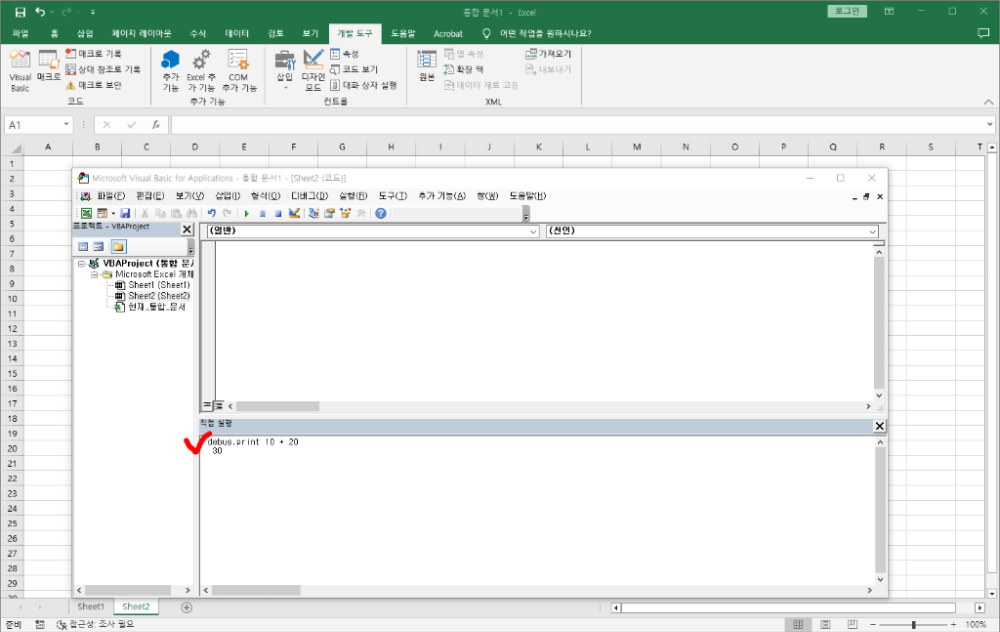Save the project in VBA toolbar

point(125,213)
